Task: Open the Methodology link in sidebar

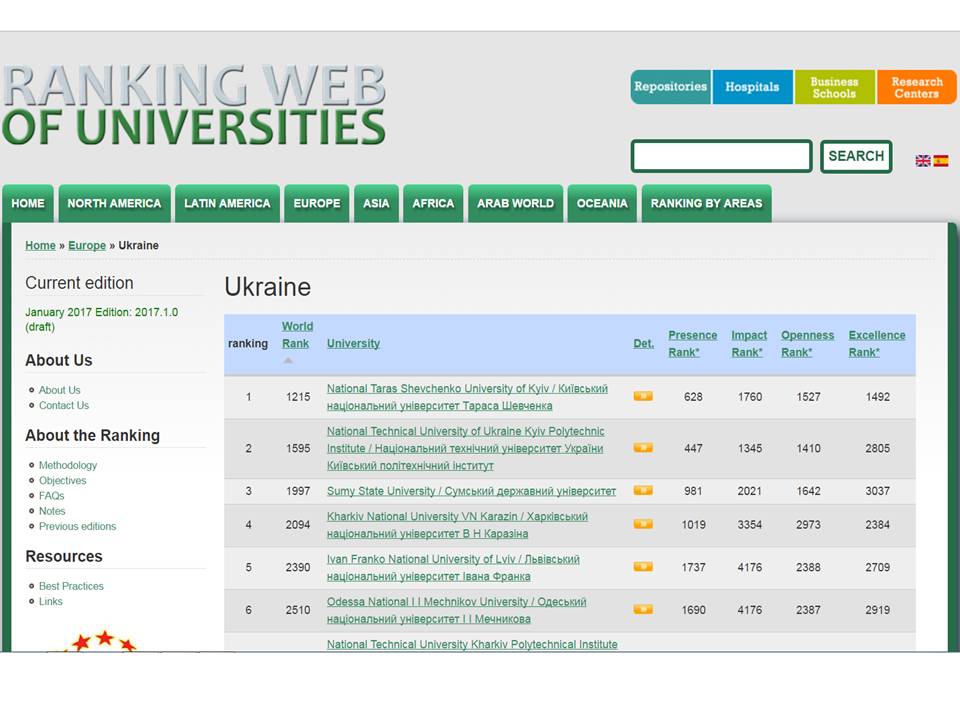Action: pyautogui.click(x=68, y=465)
